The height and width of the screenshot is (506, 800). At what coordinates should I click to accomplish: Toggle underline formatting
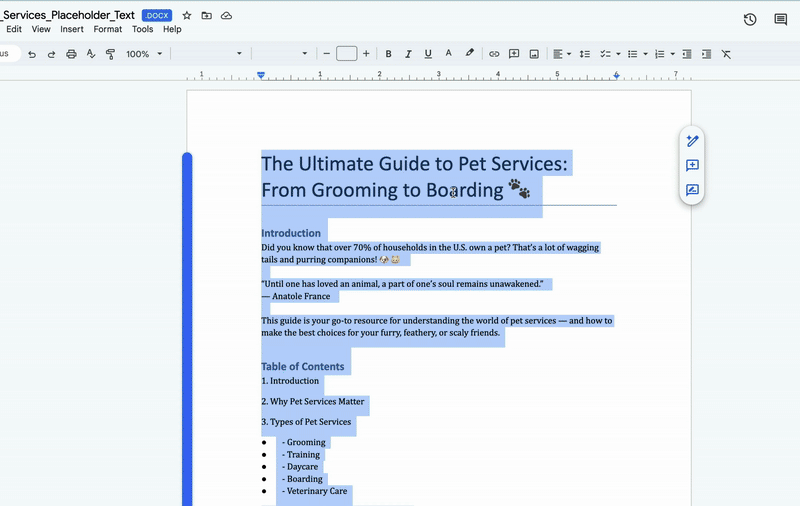point(428,54)
